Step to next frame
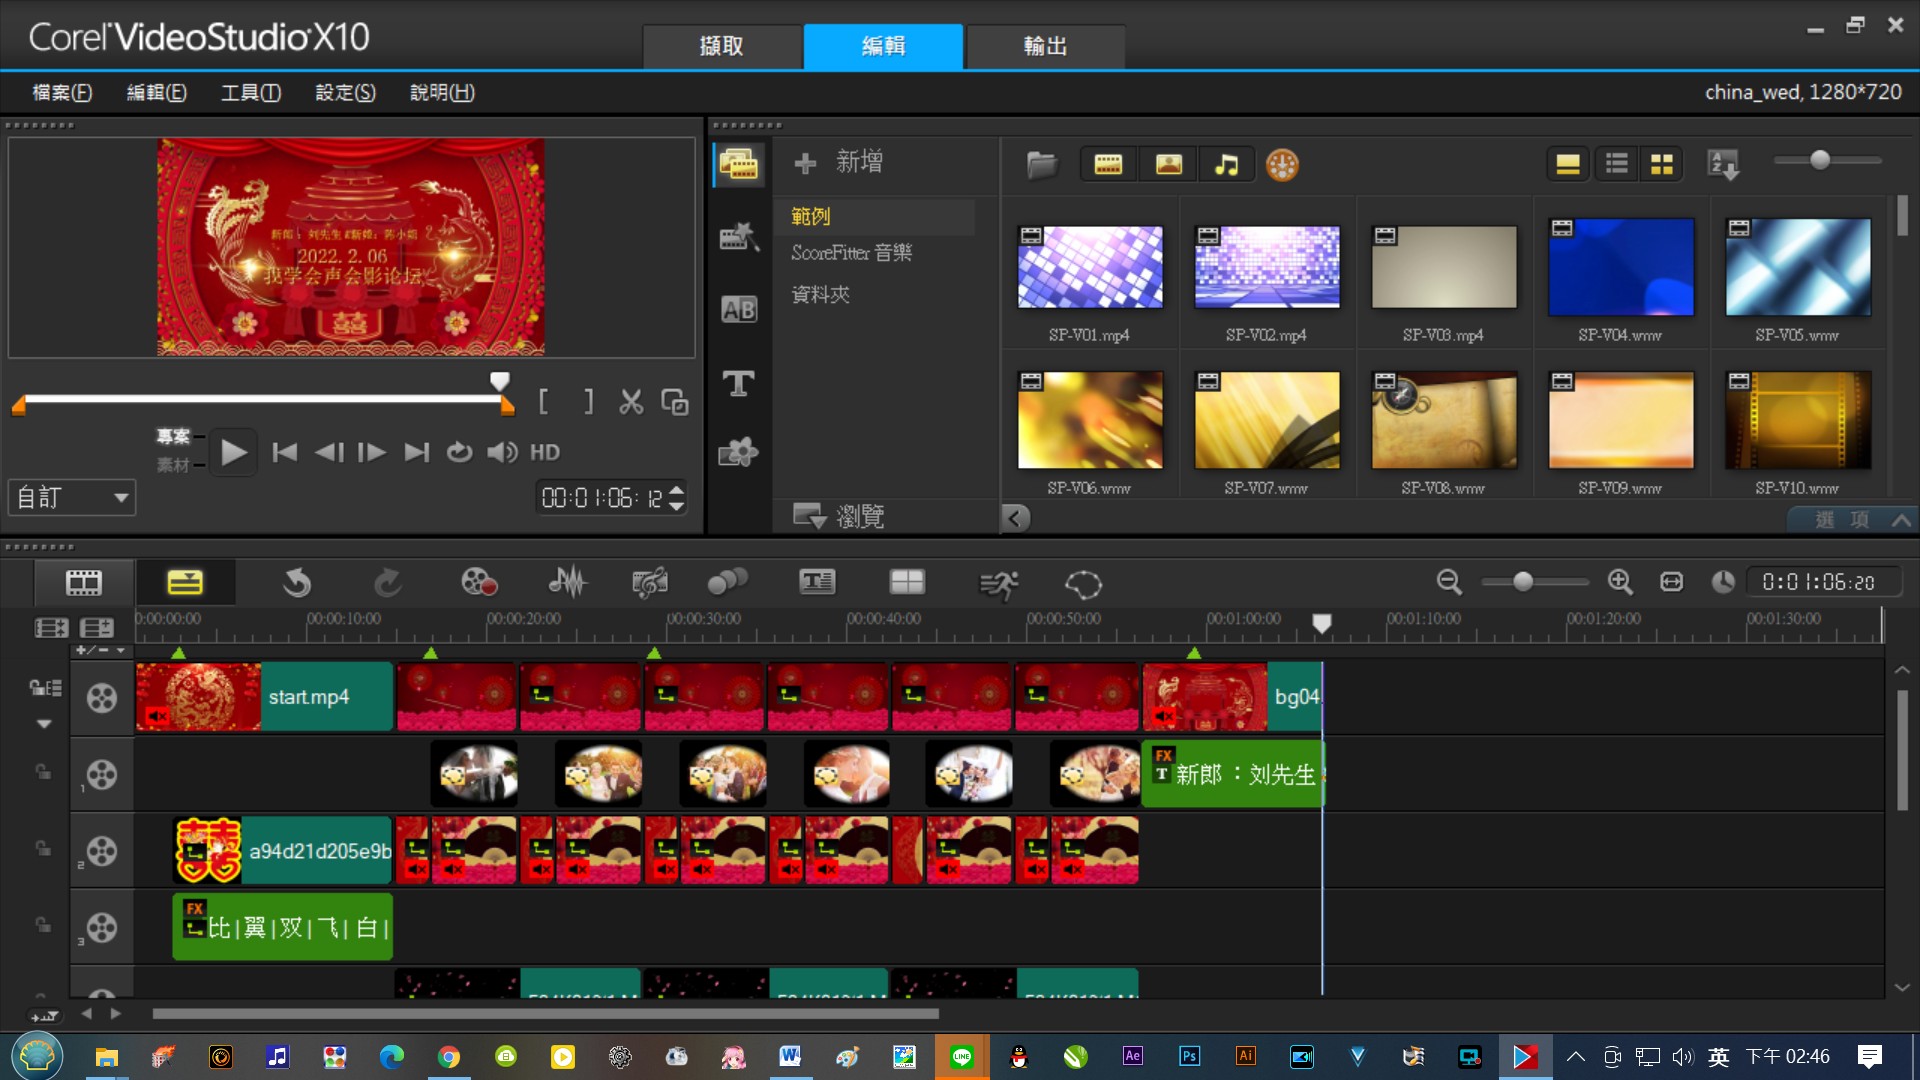 (x=372, y=453)
